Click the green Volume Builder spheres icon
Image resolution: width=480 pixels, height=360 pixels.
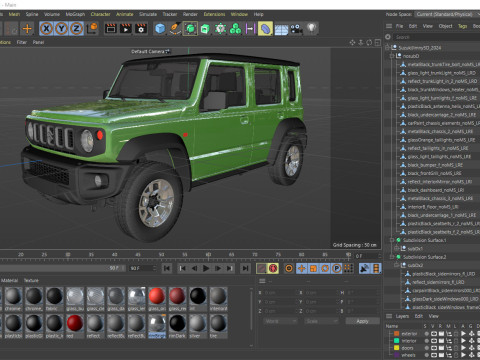235,29
